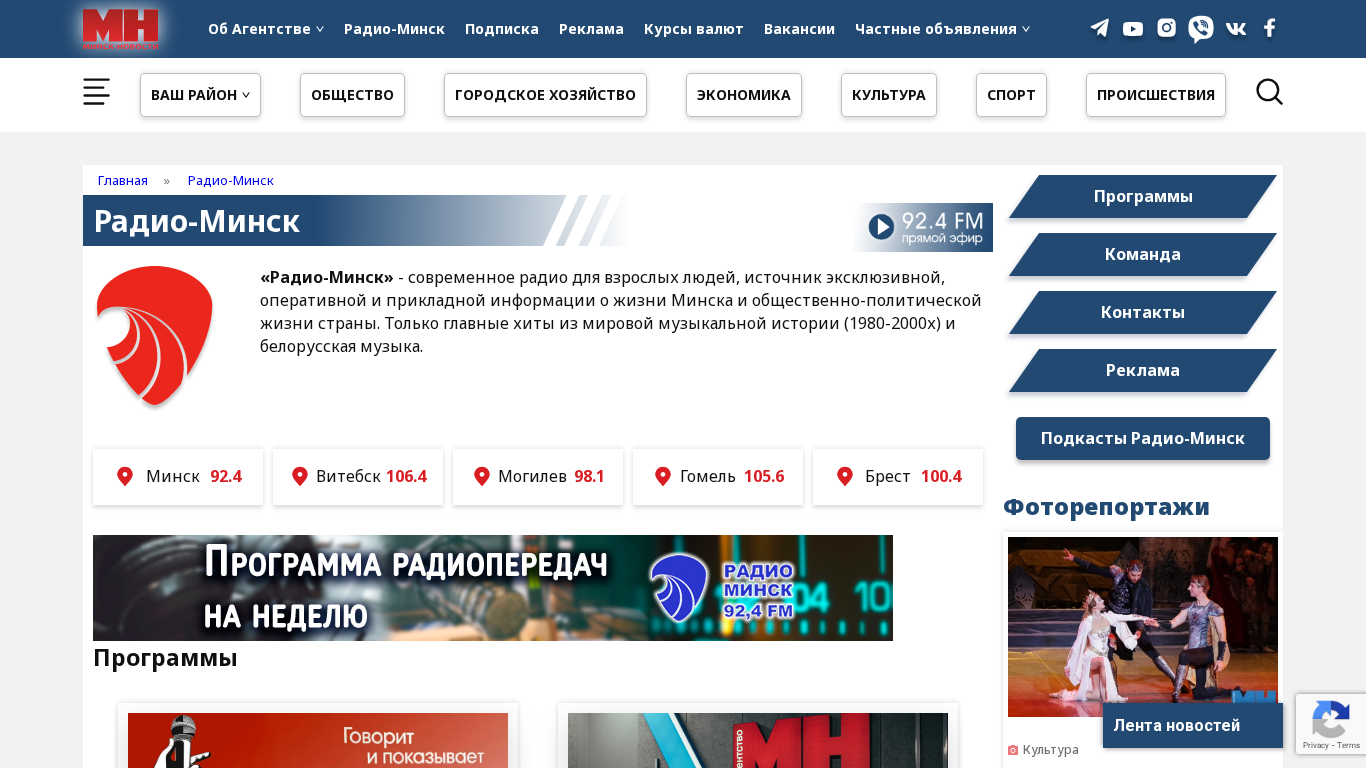This screenshot has width=1366, height=768.
Task: Open the Telegram social link
Action: click(1100, 28)
